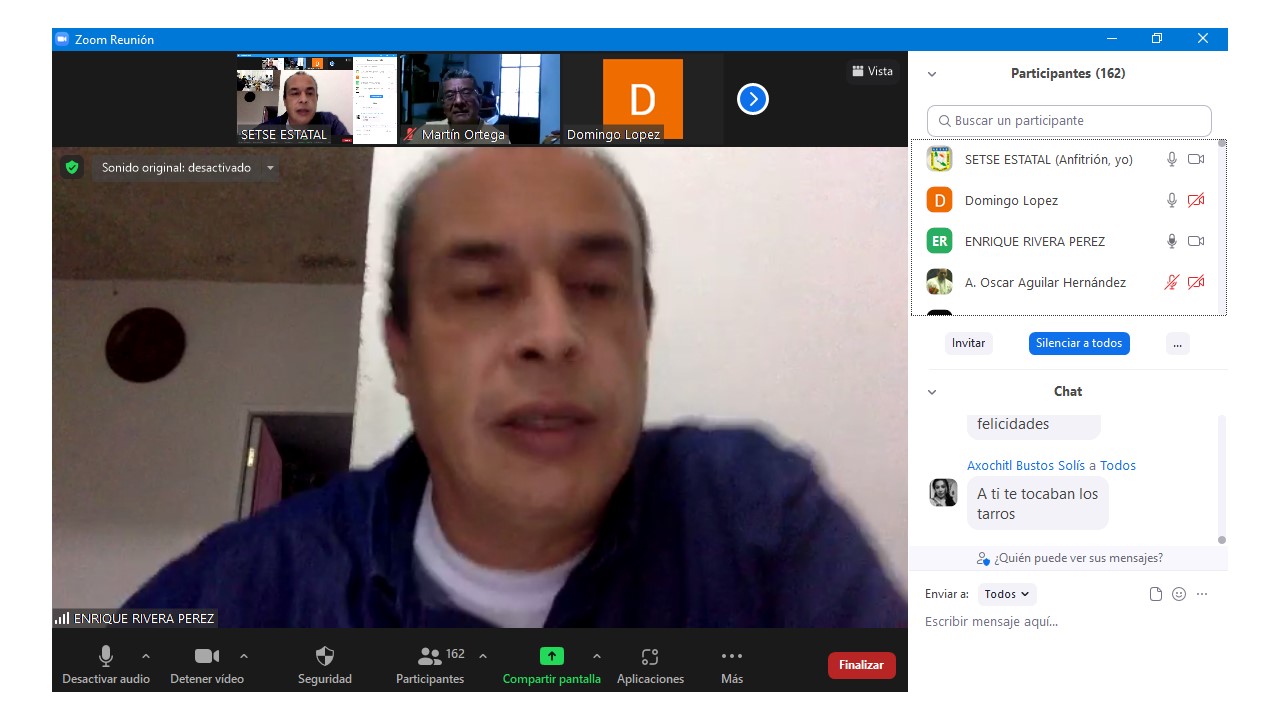Stop camera with Detener vídeo

[x=207, y=656]
